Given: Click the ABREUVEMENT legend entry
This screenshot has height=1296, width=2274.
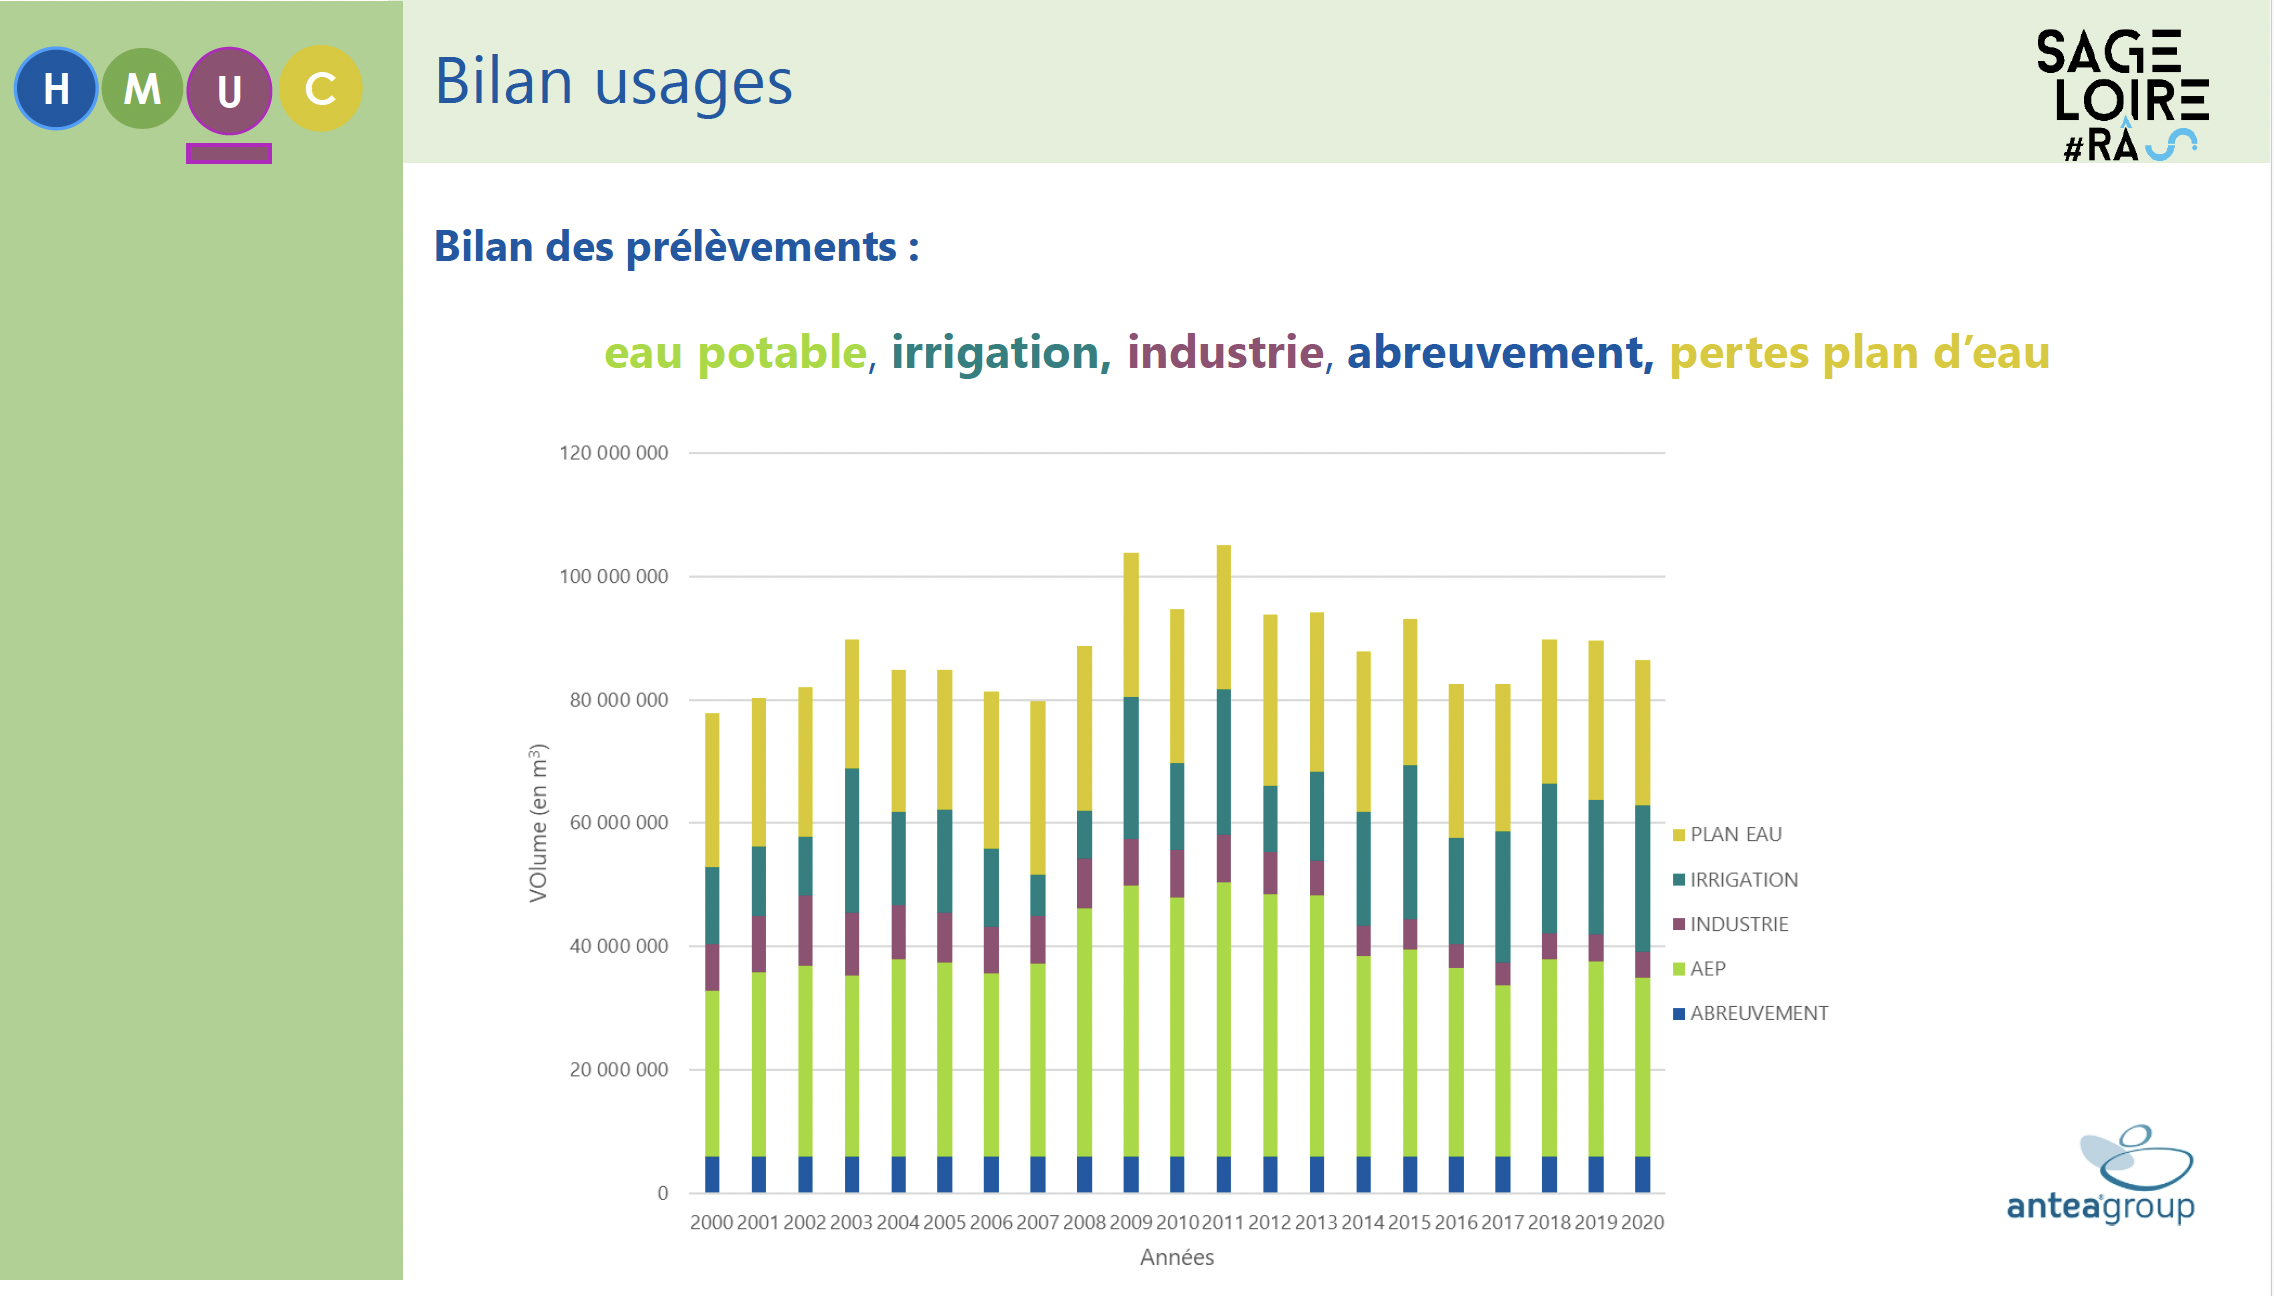Looking at the screenshot, I should point(1751,1013).
